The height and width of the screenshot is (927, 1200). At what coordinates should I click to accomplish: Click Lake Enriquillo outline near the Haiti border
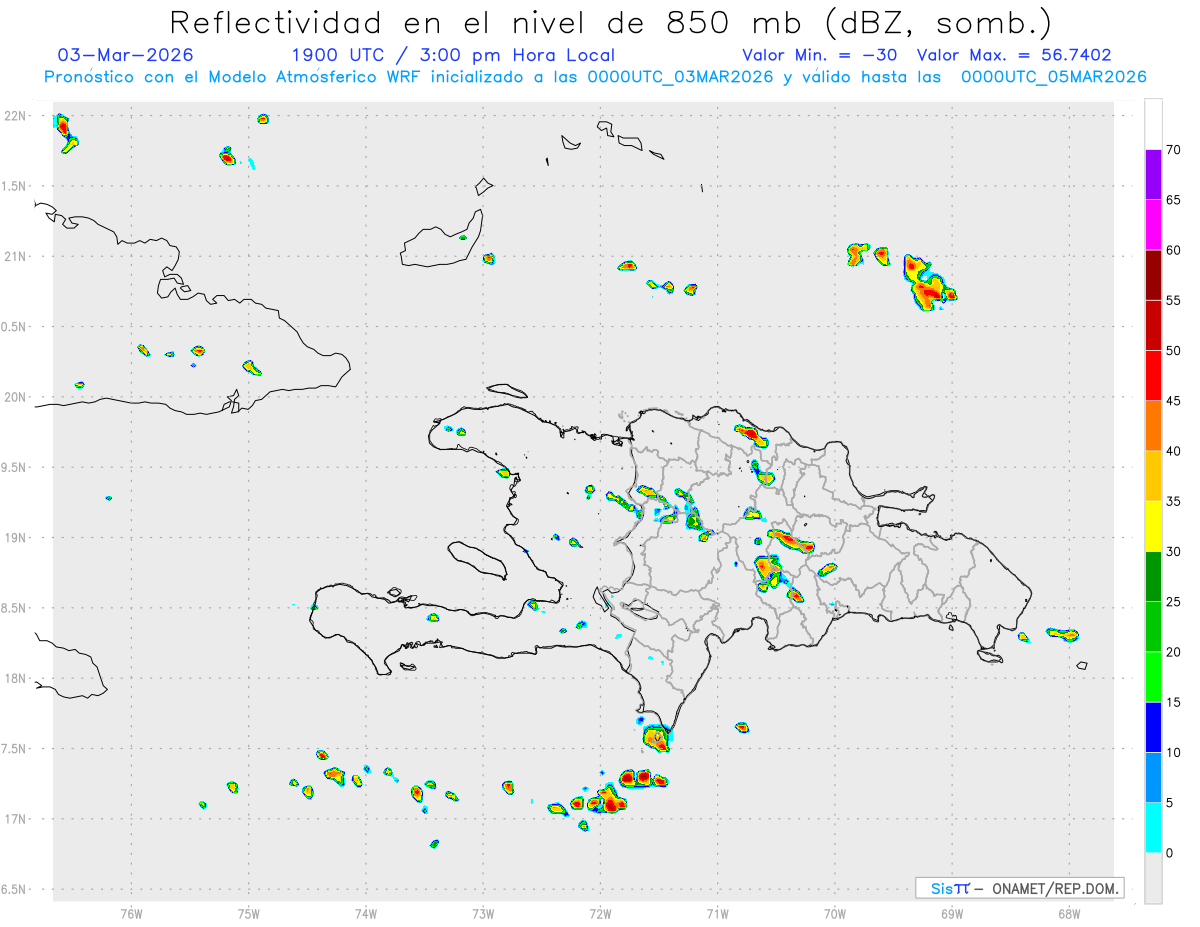(638, 610)
